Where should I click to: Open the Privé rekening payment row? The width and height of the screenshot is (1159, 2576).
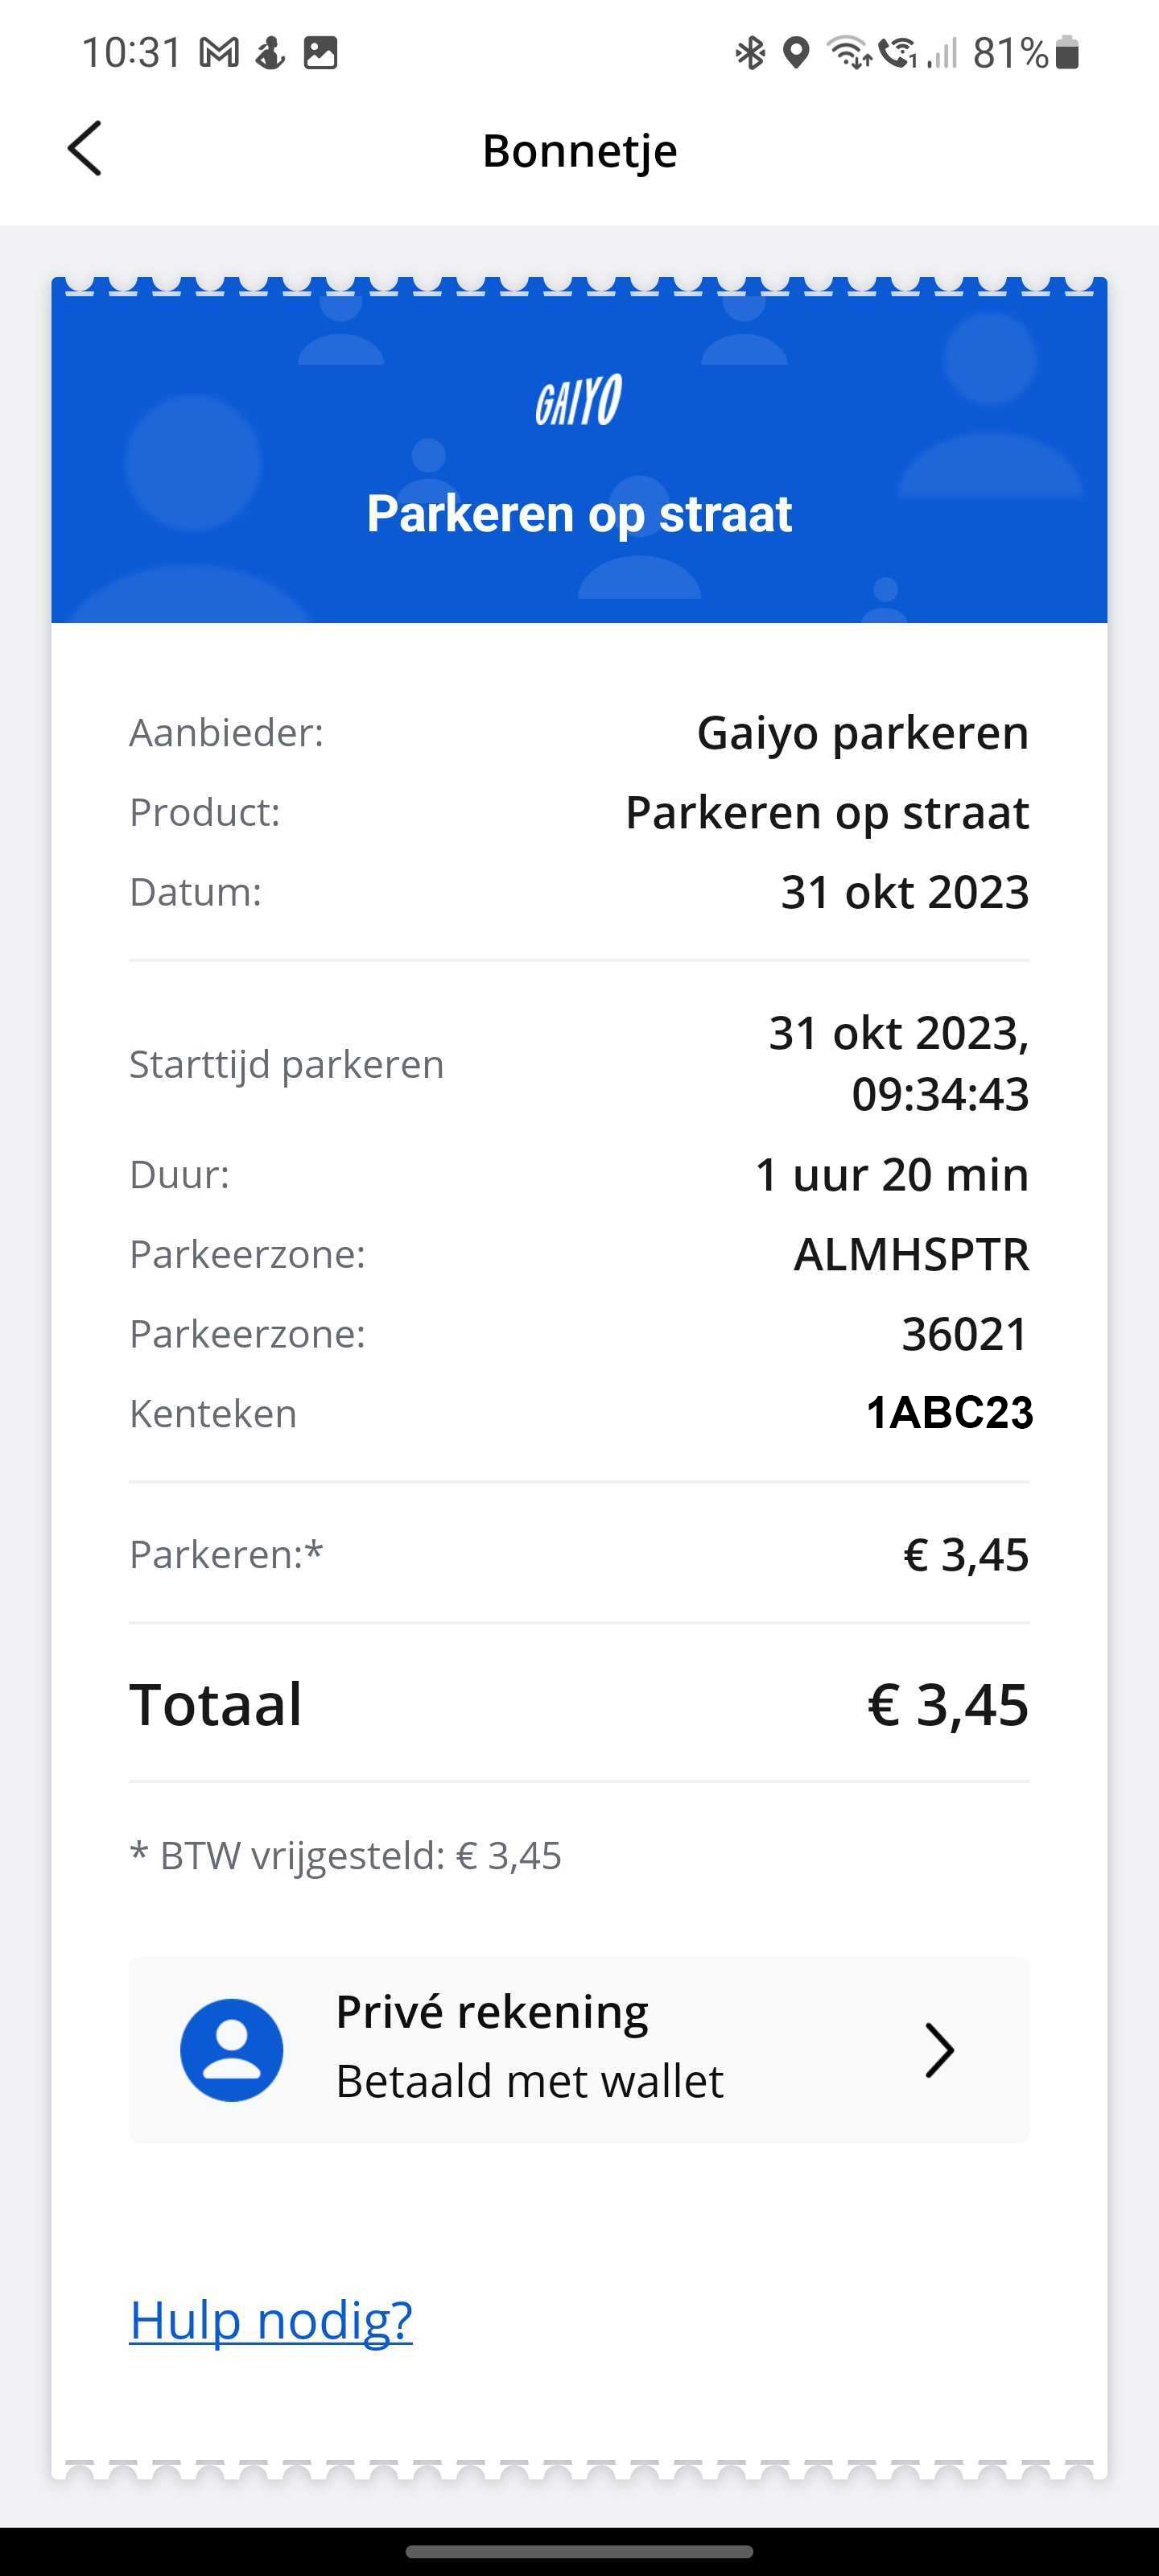coord(579,2050)
